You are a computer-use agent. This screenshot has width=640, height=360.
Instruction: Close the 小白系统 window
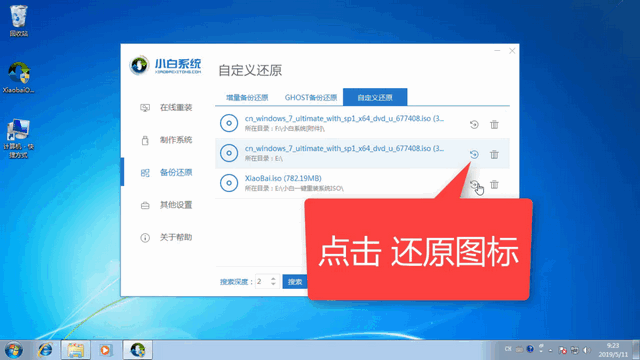[512, 51]
